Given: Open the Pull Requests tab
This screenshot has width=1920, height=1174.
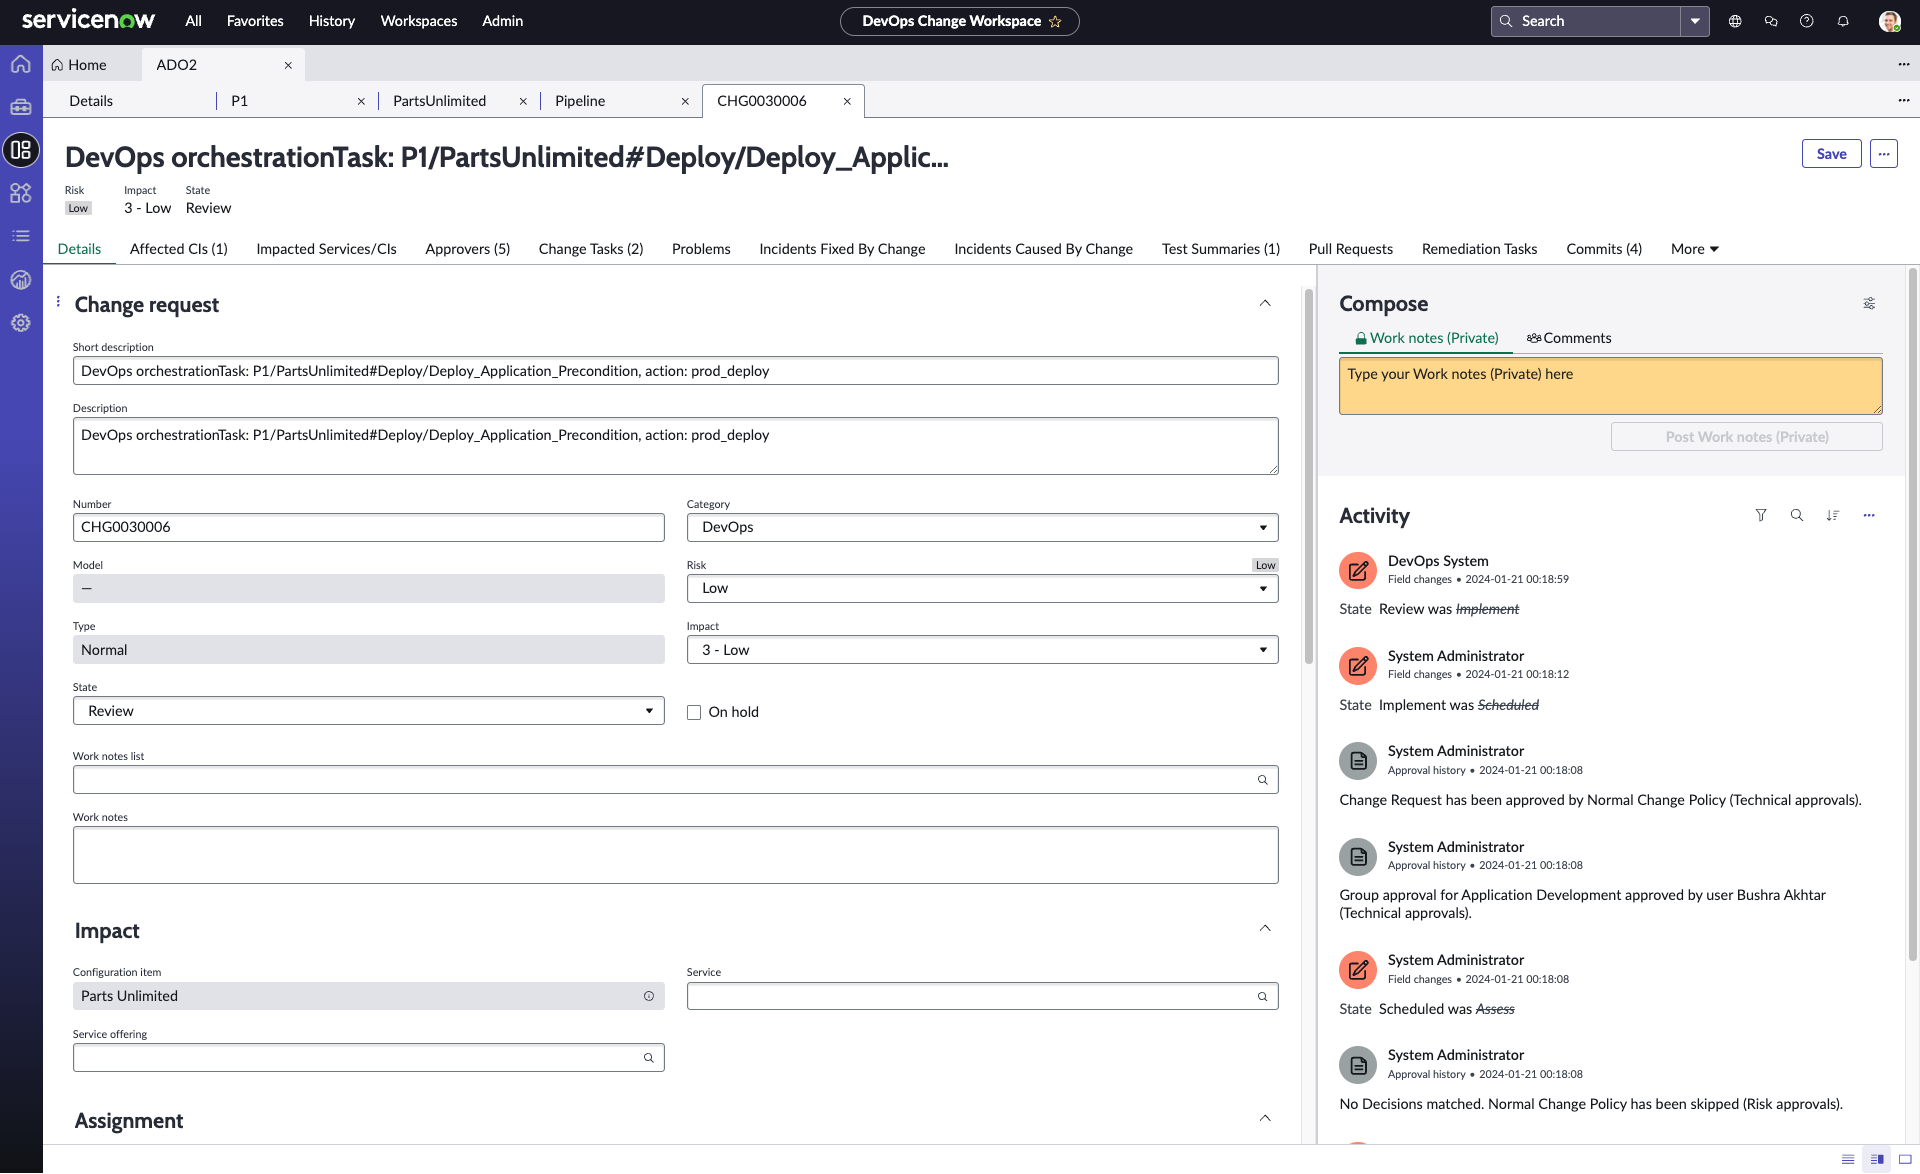Looking at the screenshot, I should [1351, 249].
